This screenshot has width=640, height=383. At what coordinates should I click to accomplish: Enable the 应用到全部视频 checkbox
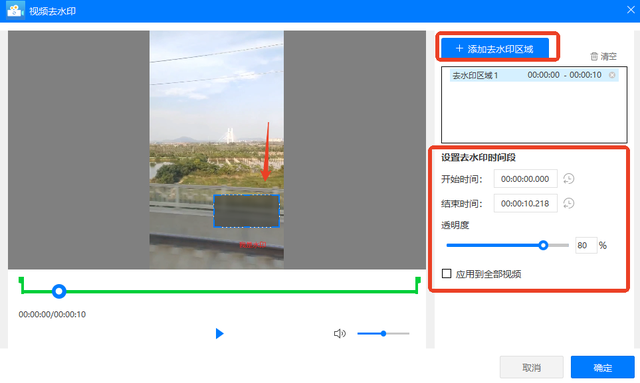tap(447, 274)
